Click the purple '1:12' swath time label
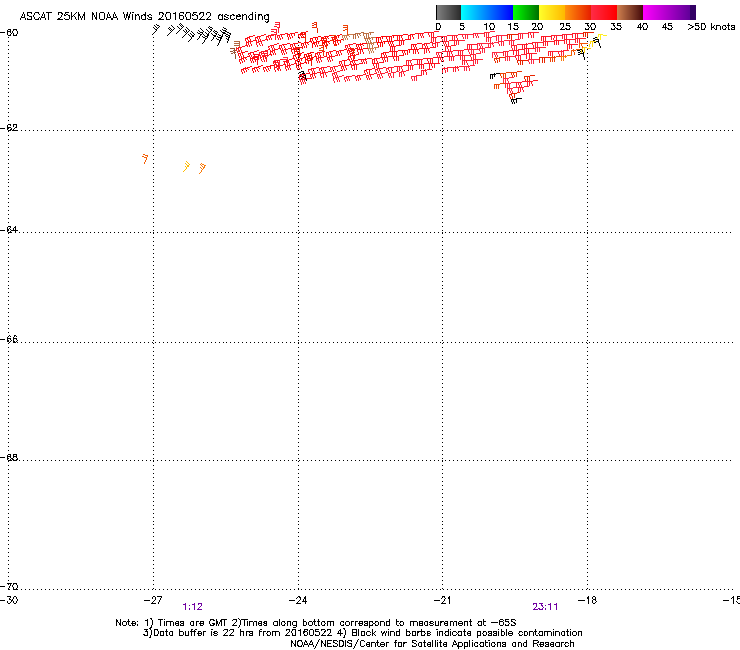 click(193, 607)
